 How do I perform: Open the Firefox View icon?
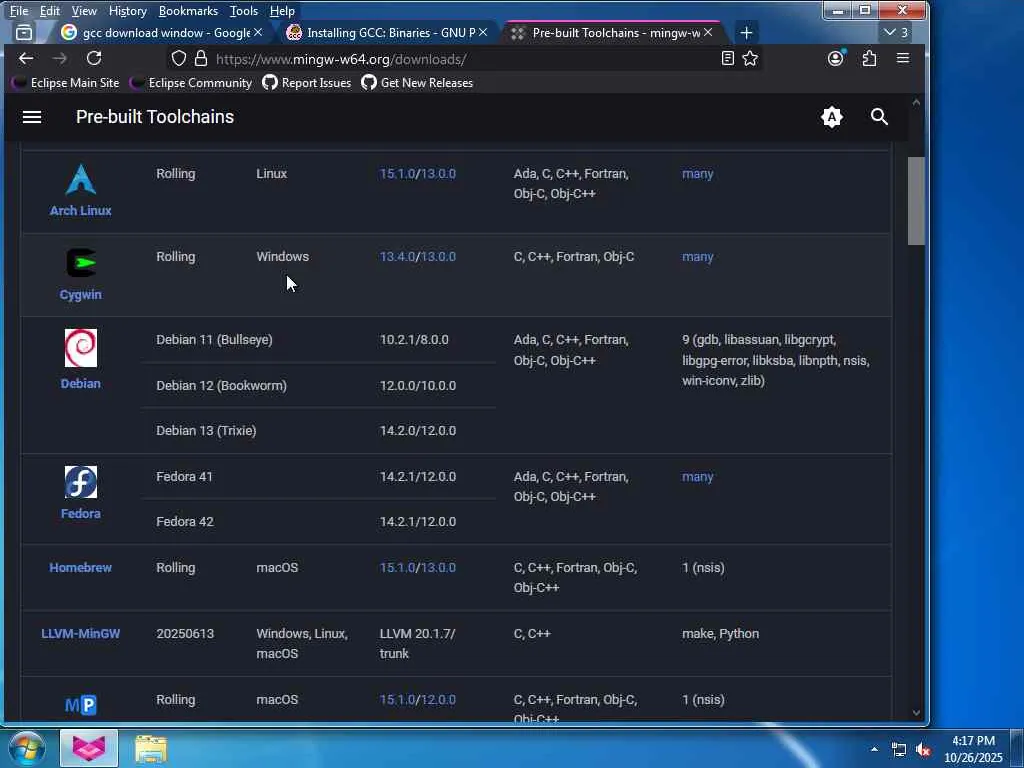[24, 33]
